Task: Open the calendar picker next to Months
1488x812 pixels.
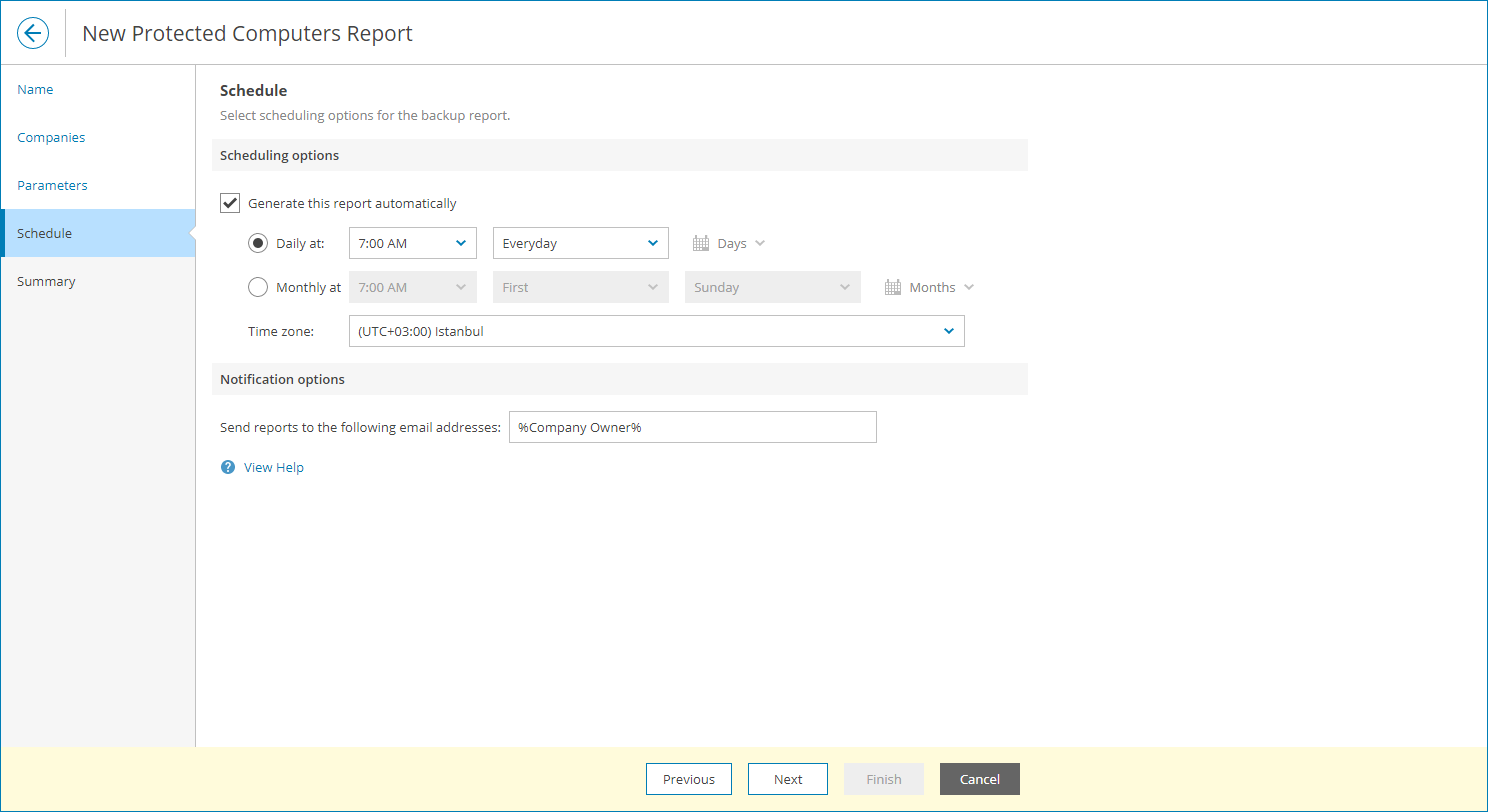Action: click(891, 287)
